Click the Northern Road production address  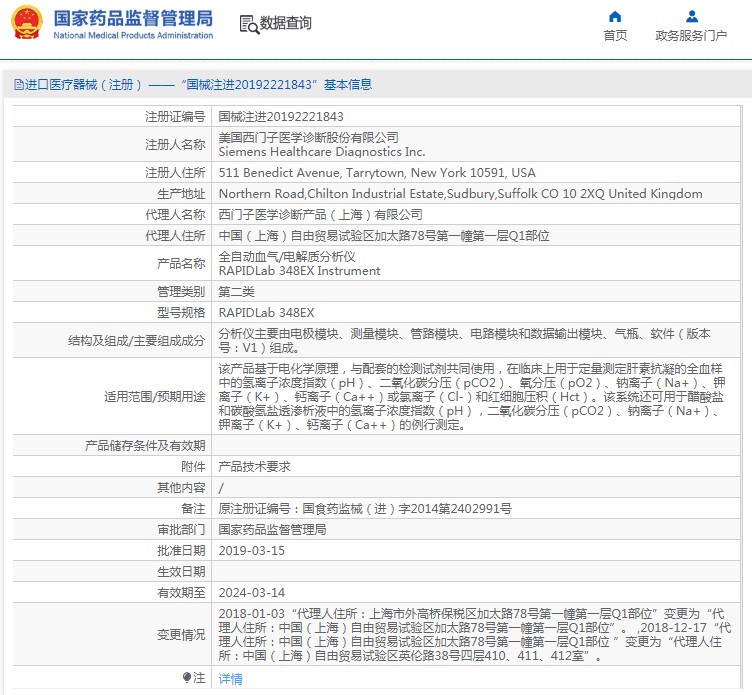point(460,194)
